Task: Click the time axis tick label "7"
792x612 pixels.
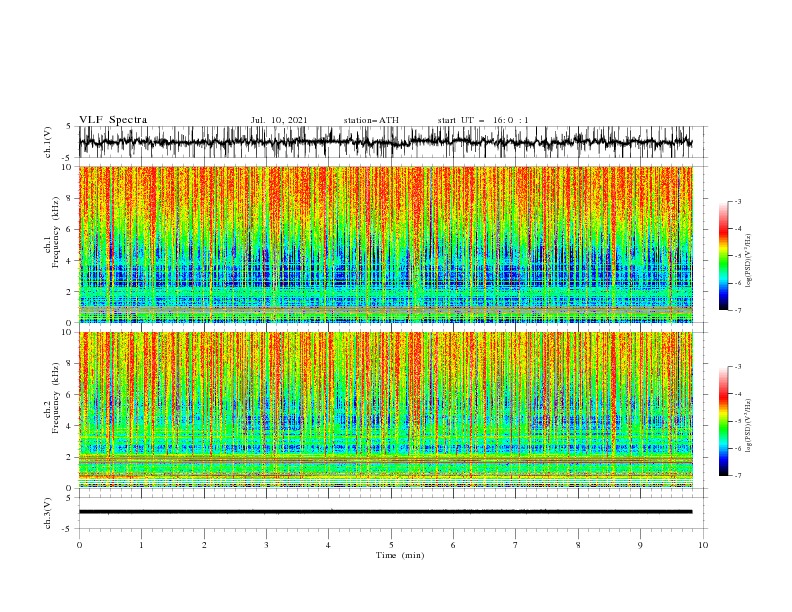Action: tap(516, 545)
